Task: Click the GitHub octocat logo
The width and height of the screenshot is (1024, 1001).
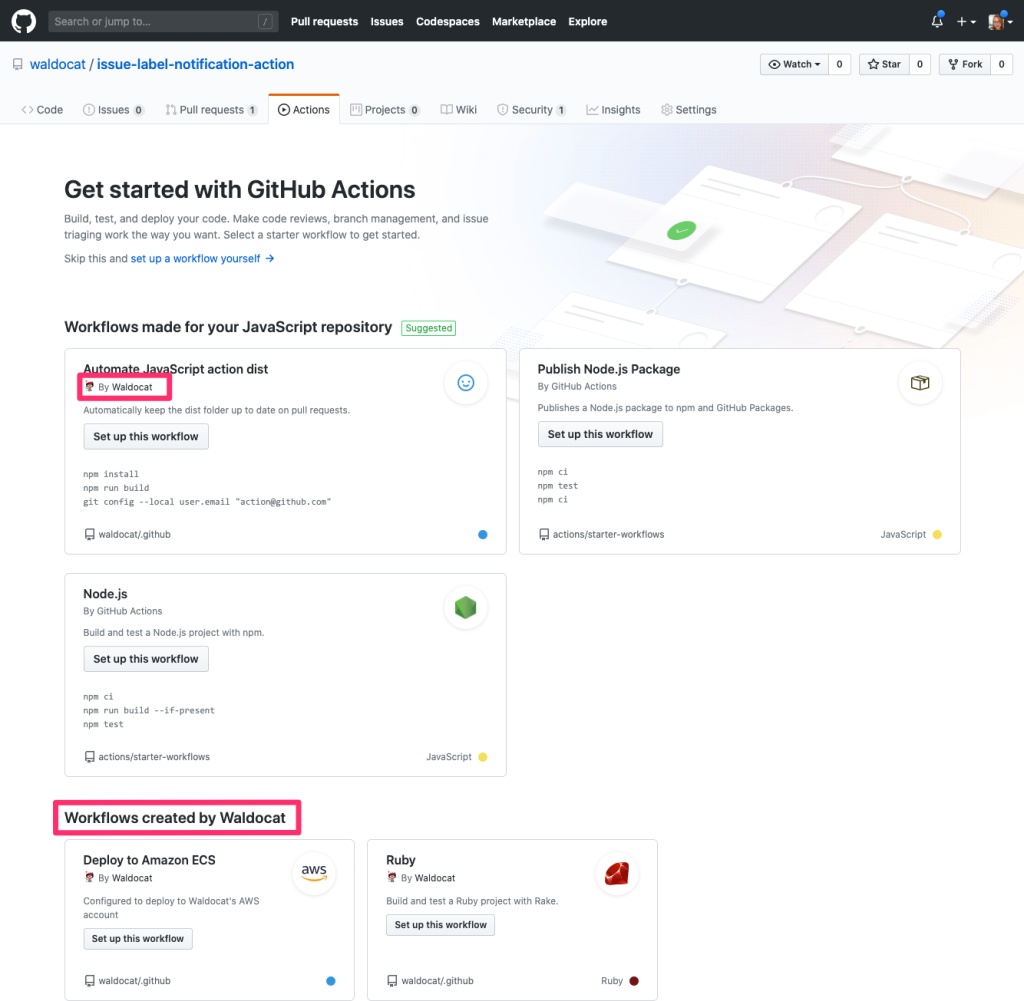Action: (23, 21)
